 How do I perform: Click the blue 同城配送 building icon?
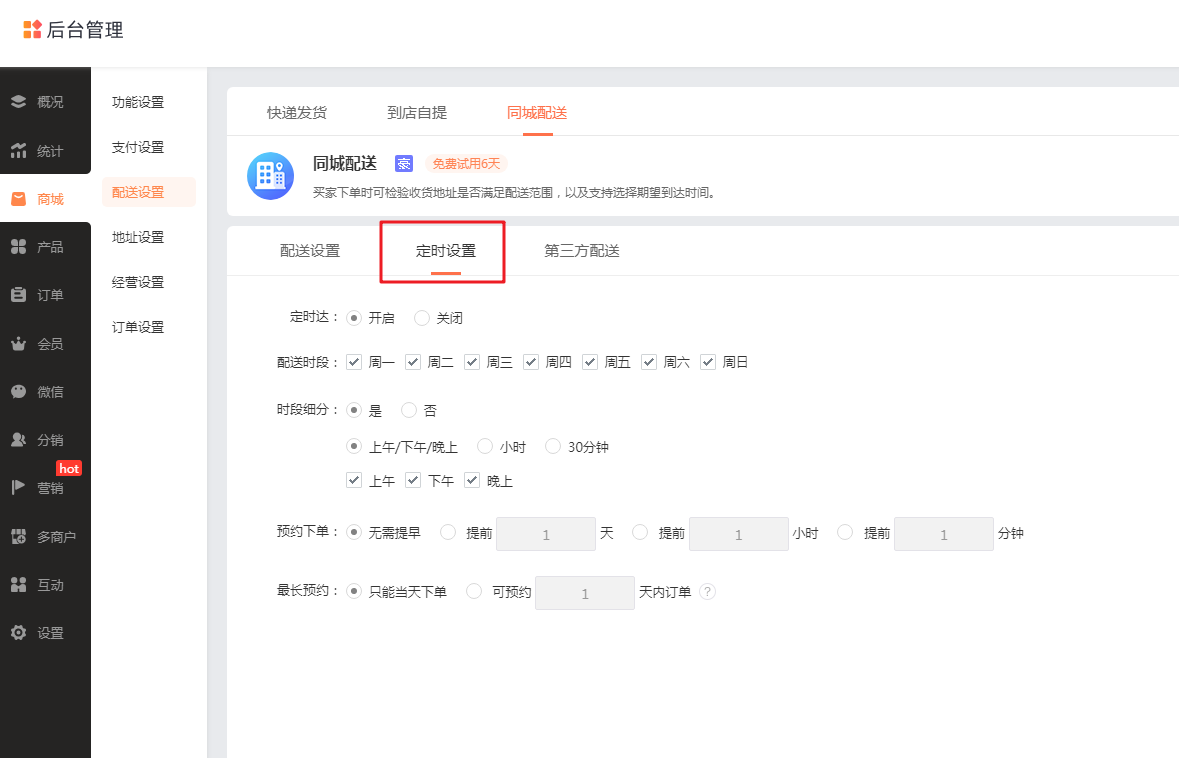click(271, 176)
